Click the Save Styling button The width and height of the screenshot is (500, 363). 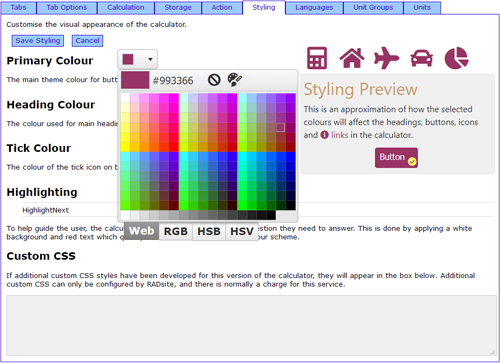pyautogui.click(x=38, y=41)
